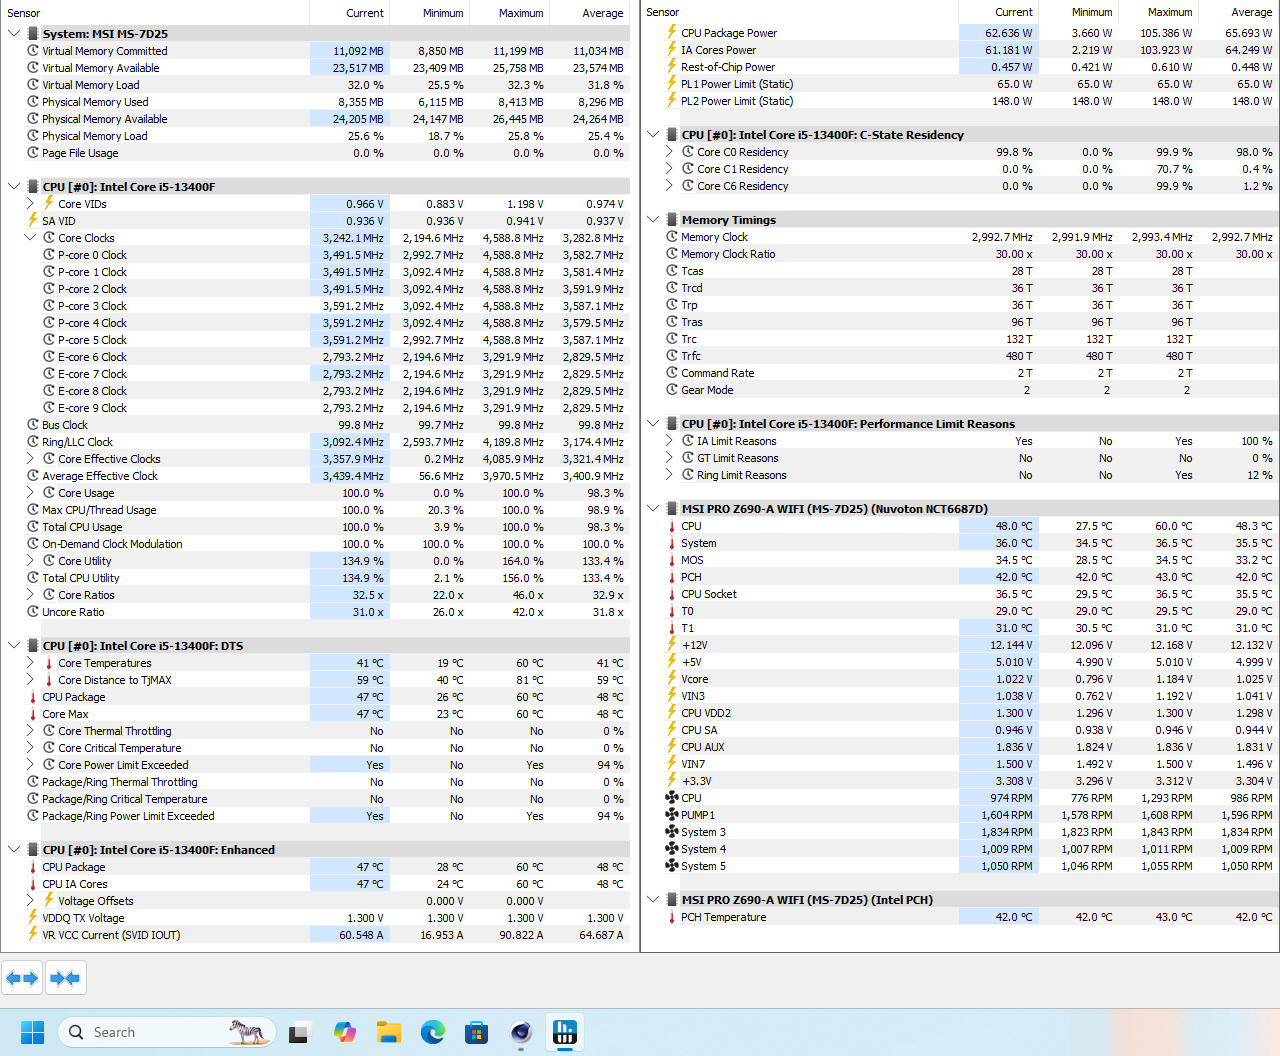Image resolution: width=1280 pixels, height=1056 pixels.
Task: Expand the Core C0 Residency row
Action: [x=669, y=152]
